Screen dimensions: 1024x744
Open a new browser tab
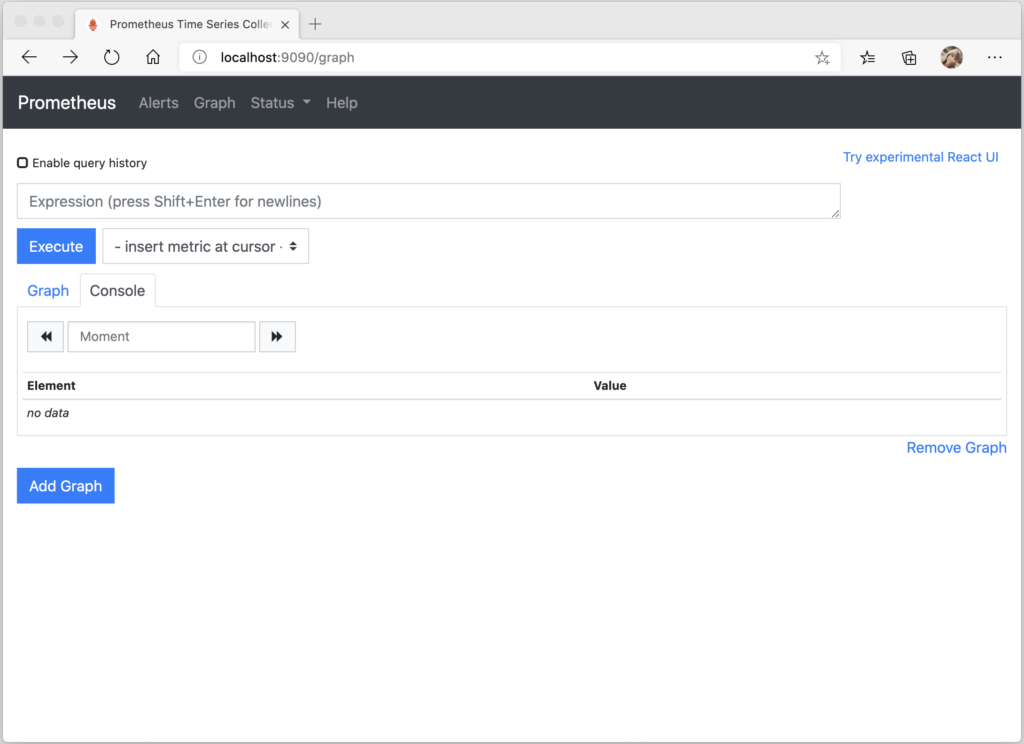click(x=315, y=24)
